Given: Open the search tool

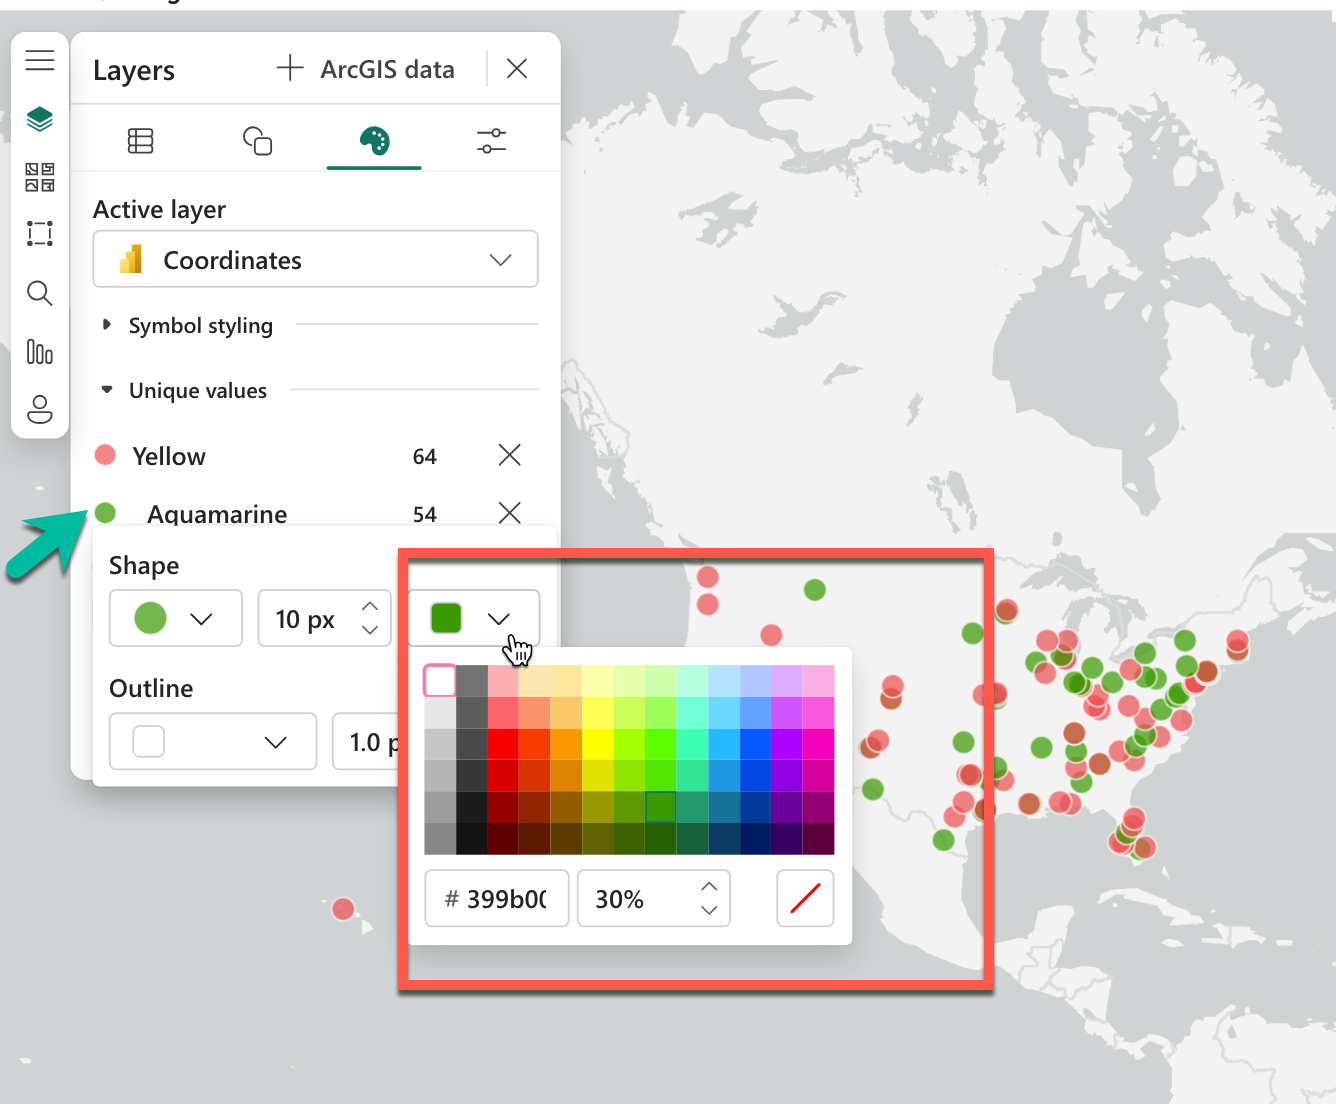Looking at the screenshot, I should [x=40, y=293].
